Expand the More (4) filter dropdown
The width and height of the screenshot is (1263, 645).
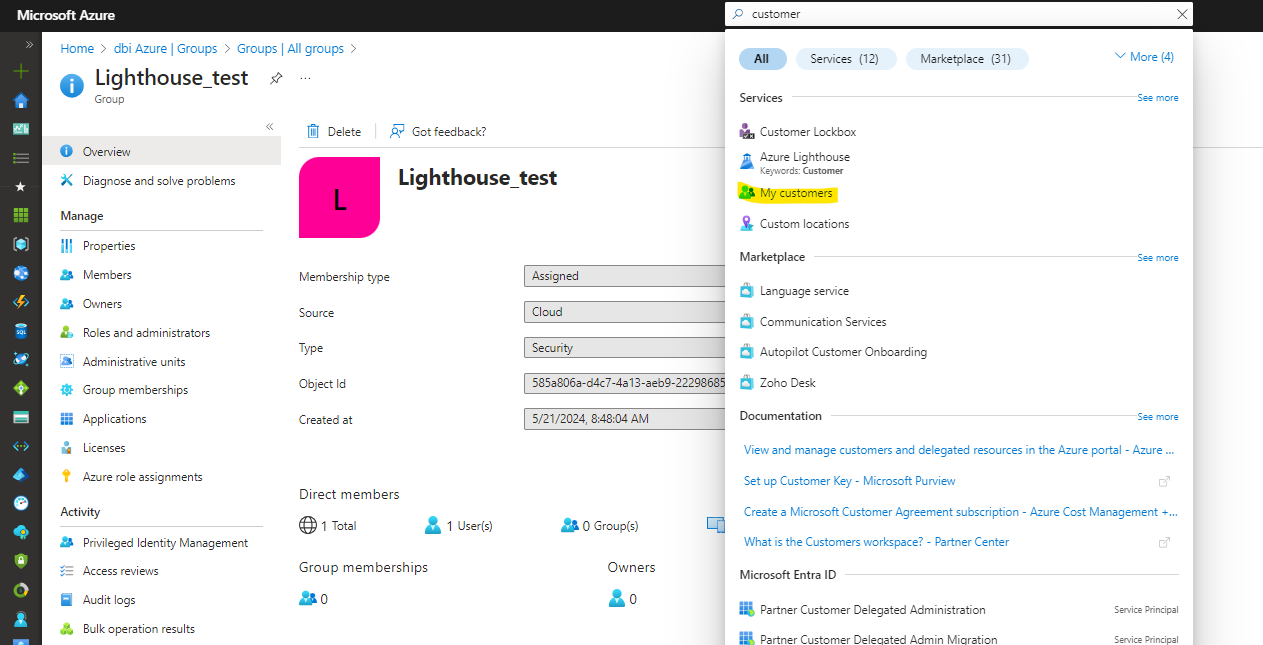pyautogui.click(x=1144, y=57)
